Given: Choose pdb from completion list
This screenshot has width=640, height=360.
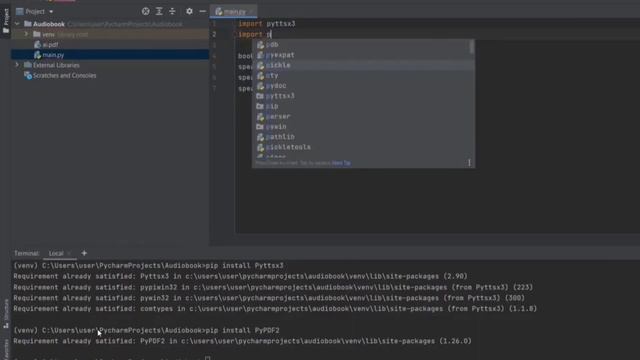Looking at the screenshot, I should [x=363, y=44].
